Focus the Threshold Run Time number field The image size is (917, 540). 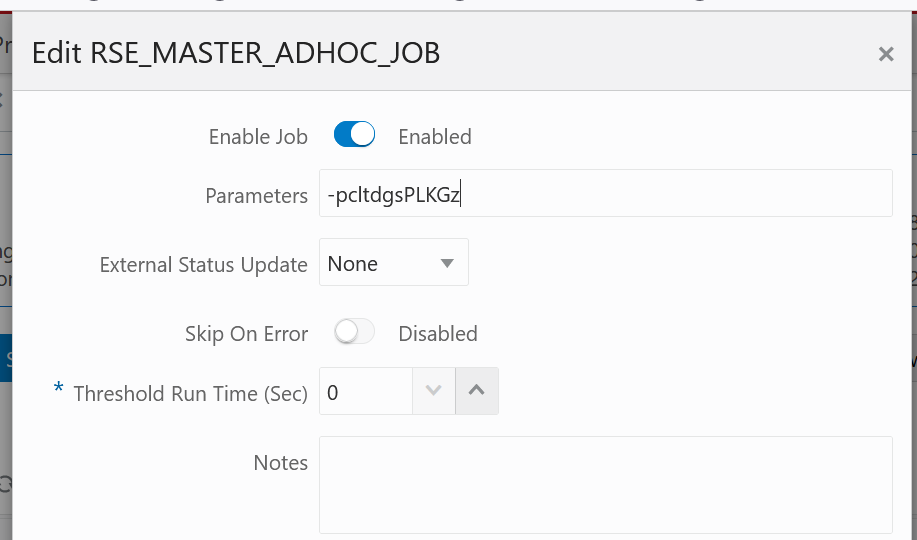(x=366, y=391)
